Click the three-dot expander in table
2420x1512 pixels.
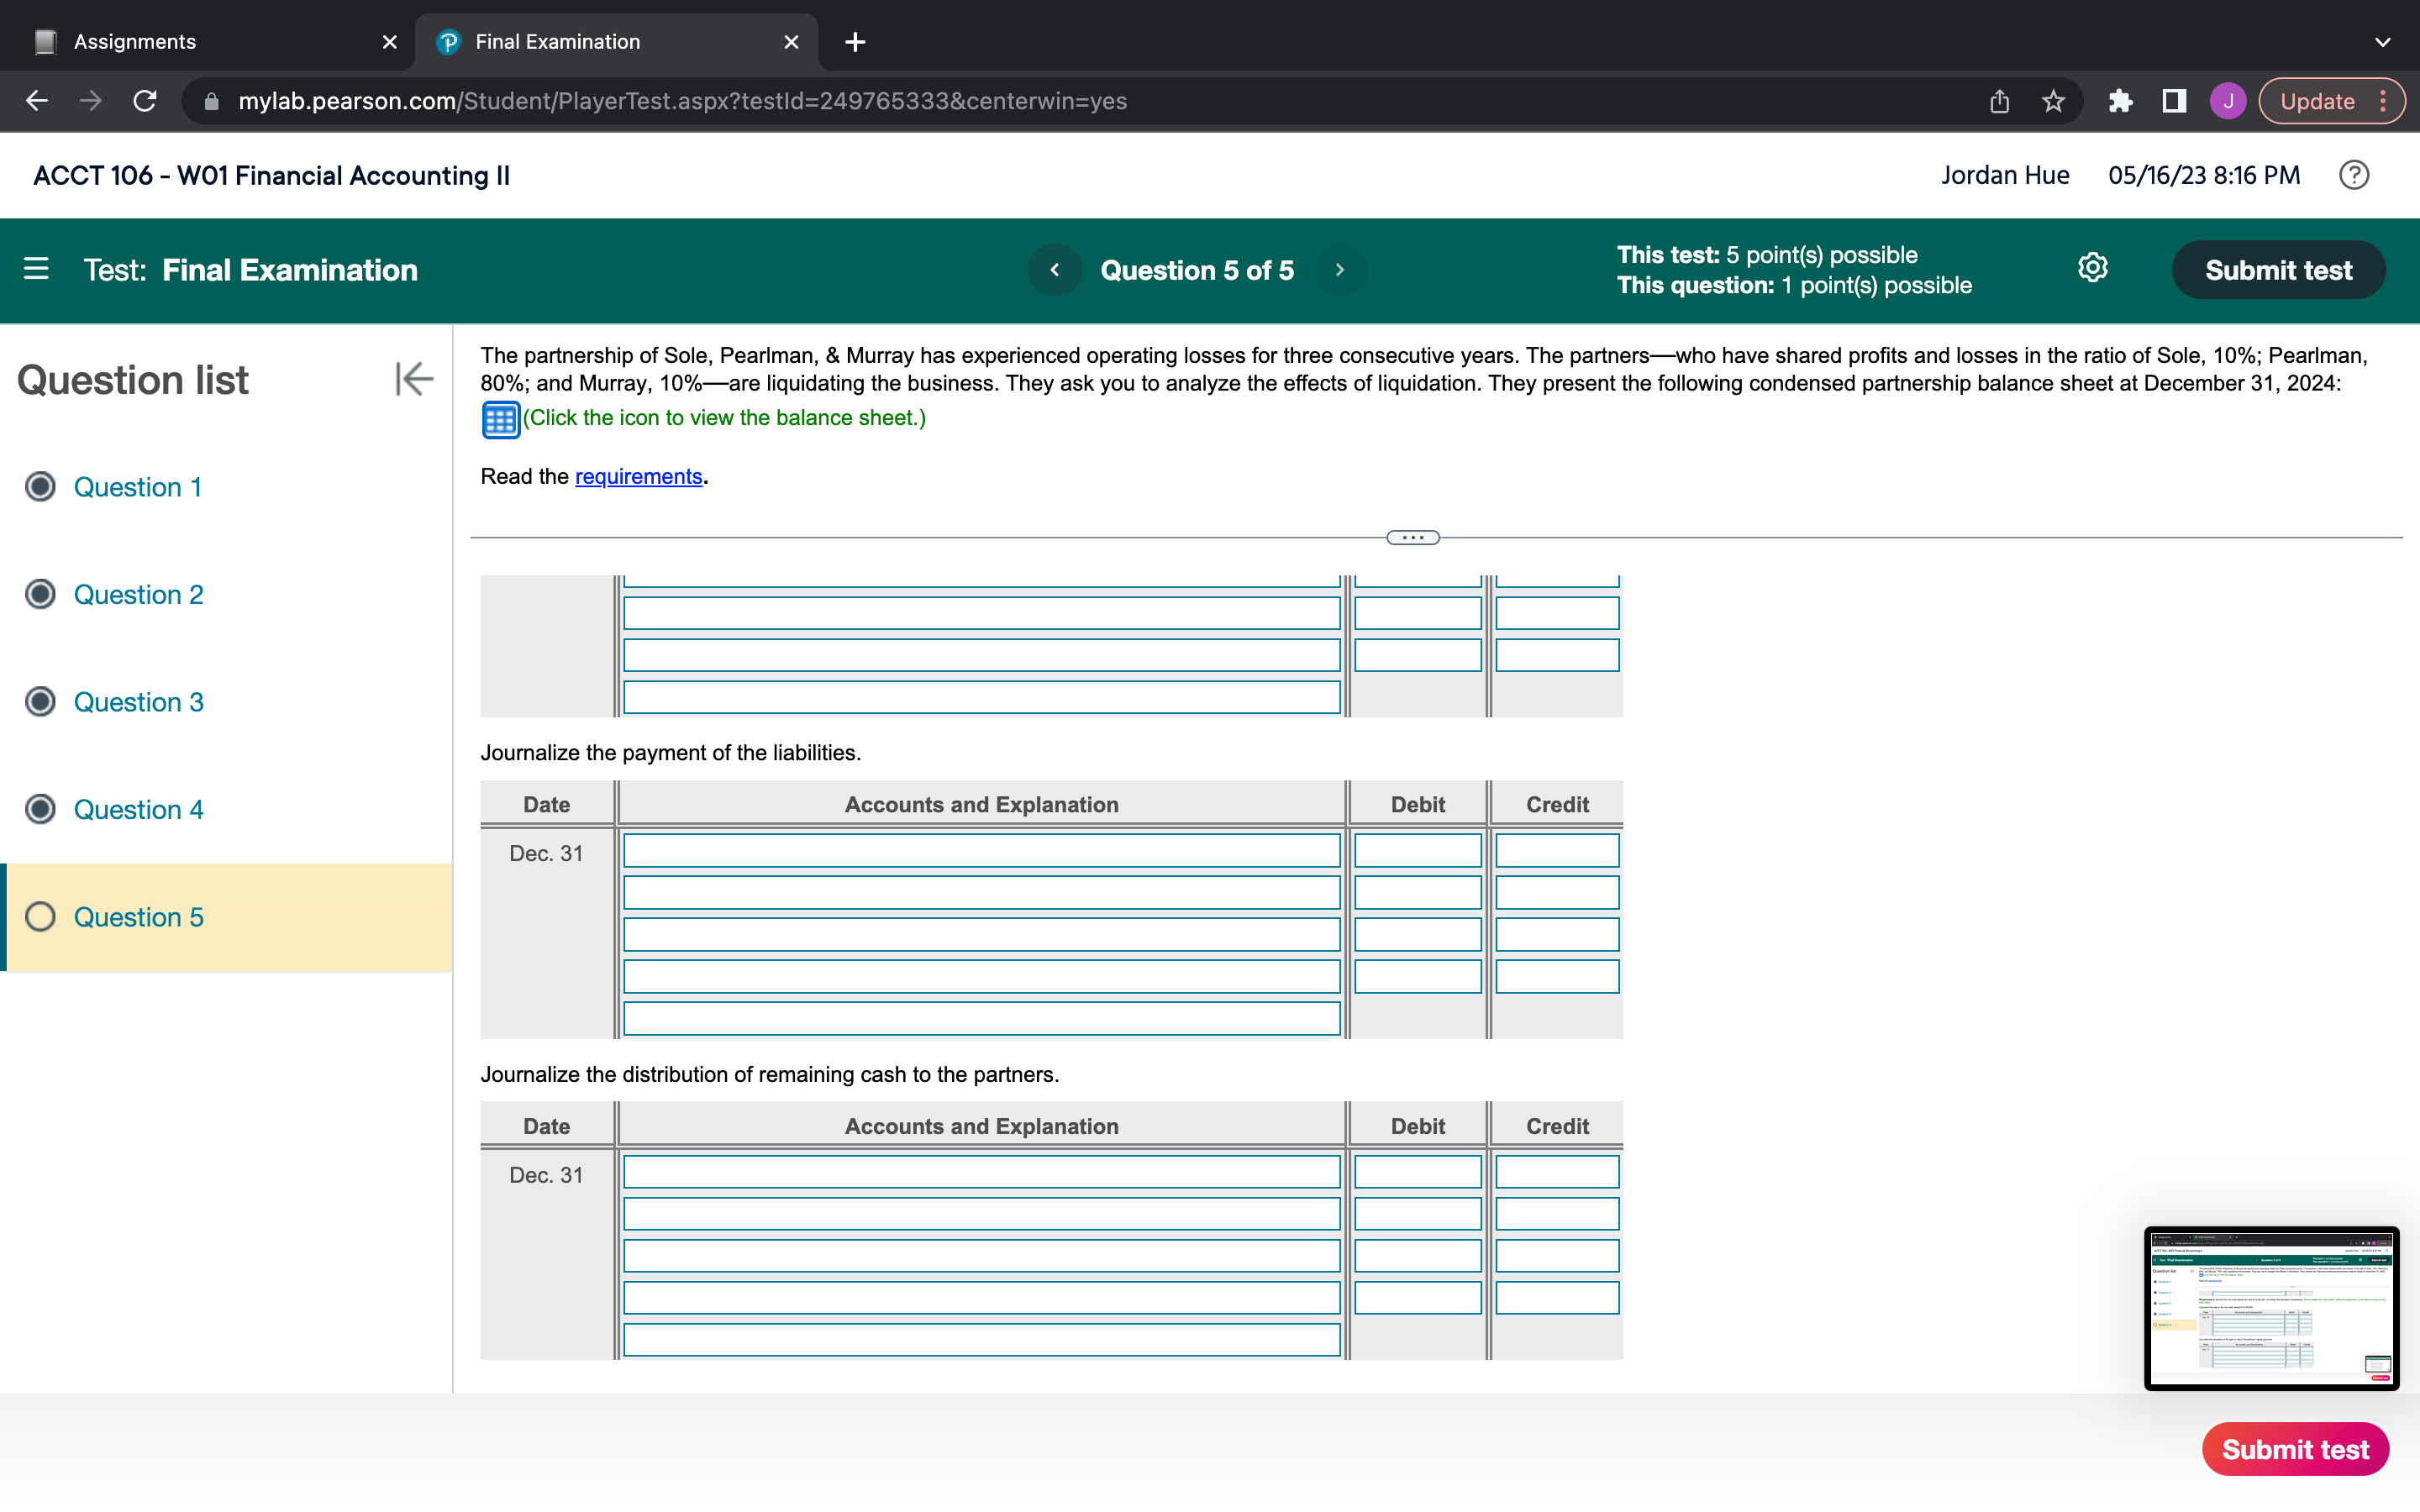pyautogui.click(x=1413, y=537)
